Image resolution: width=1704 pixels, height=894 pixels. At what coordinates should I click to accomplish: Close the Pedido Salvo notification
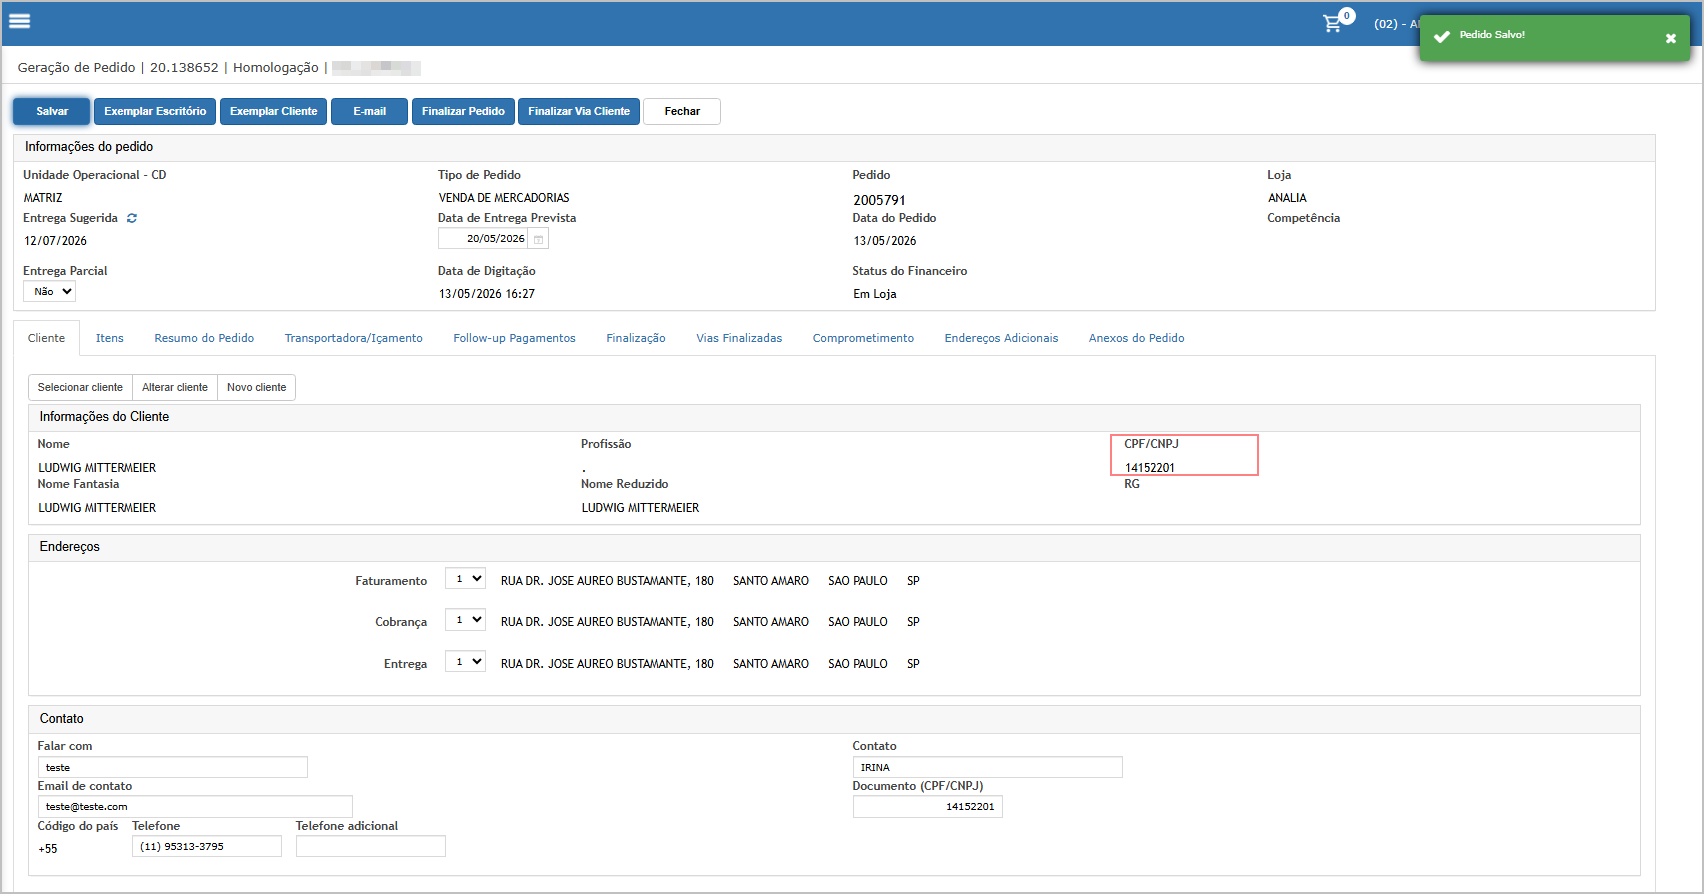1671,38
